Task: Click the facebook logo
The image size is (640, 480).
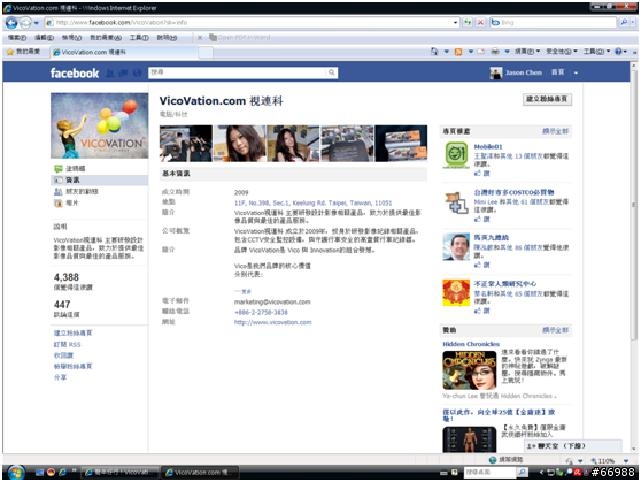Action: coord(75,73)
